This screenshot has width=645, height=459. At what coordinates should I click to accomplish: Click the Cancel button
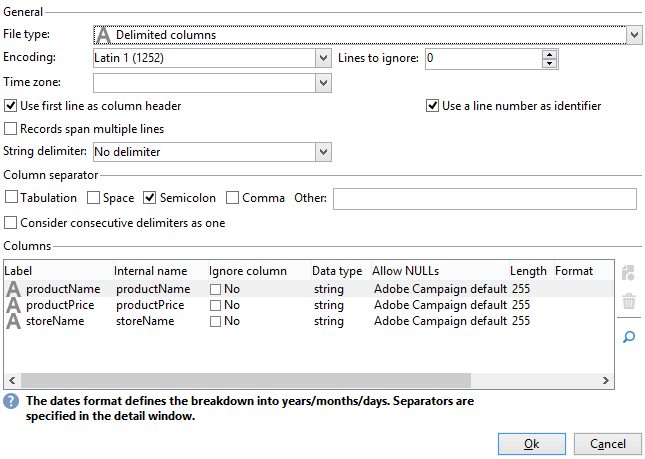coord(608,444)
